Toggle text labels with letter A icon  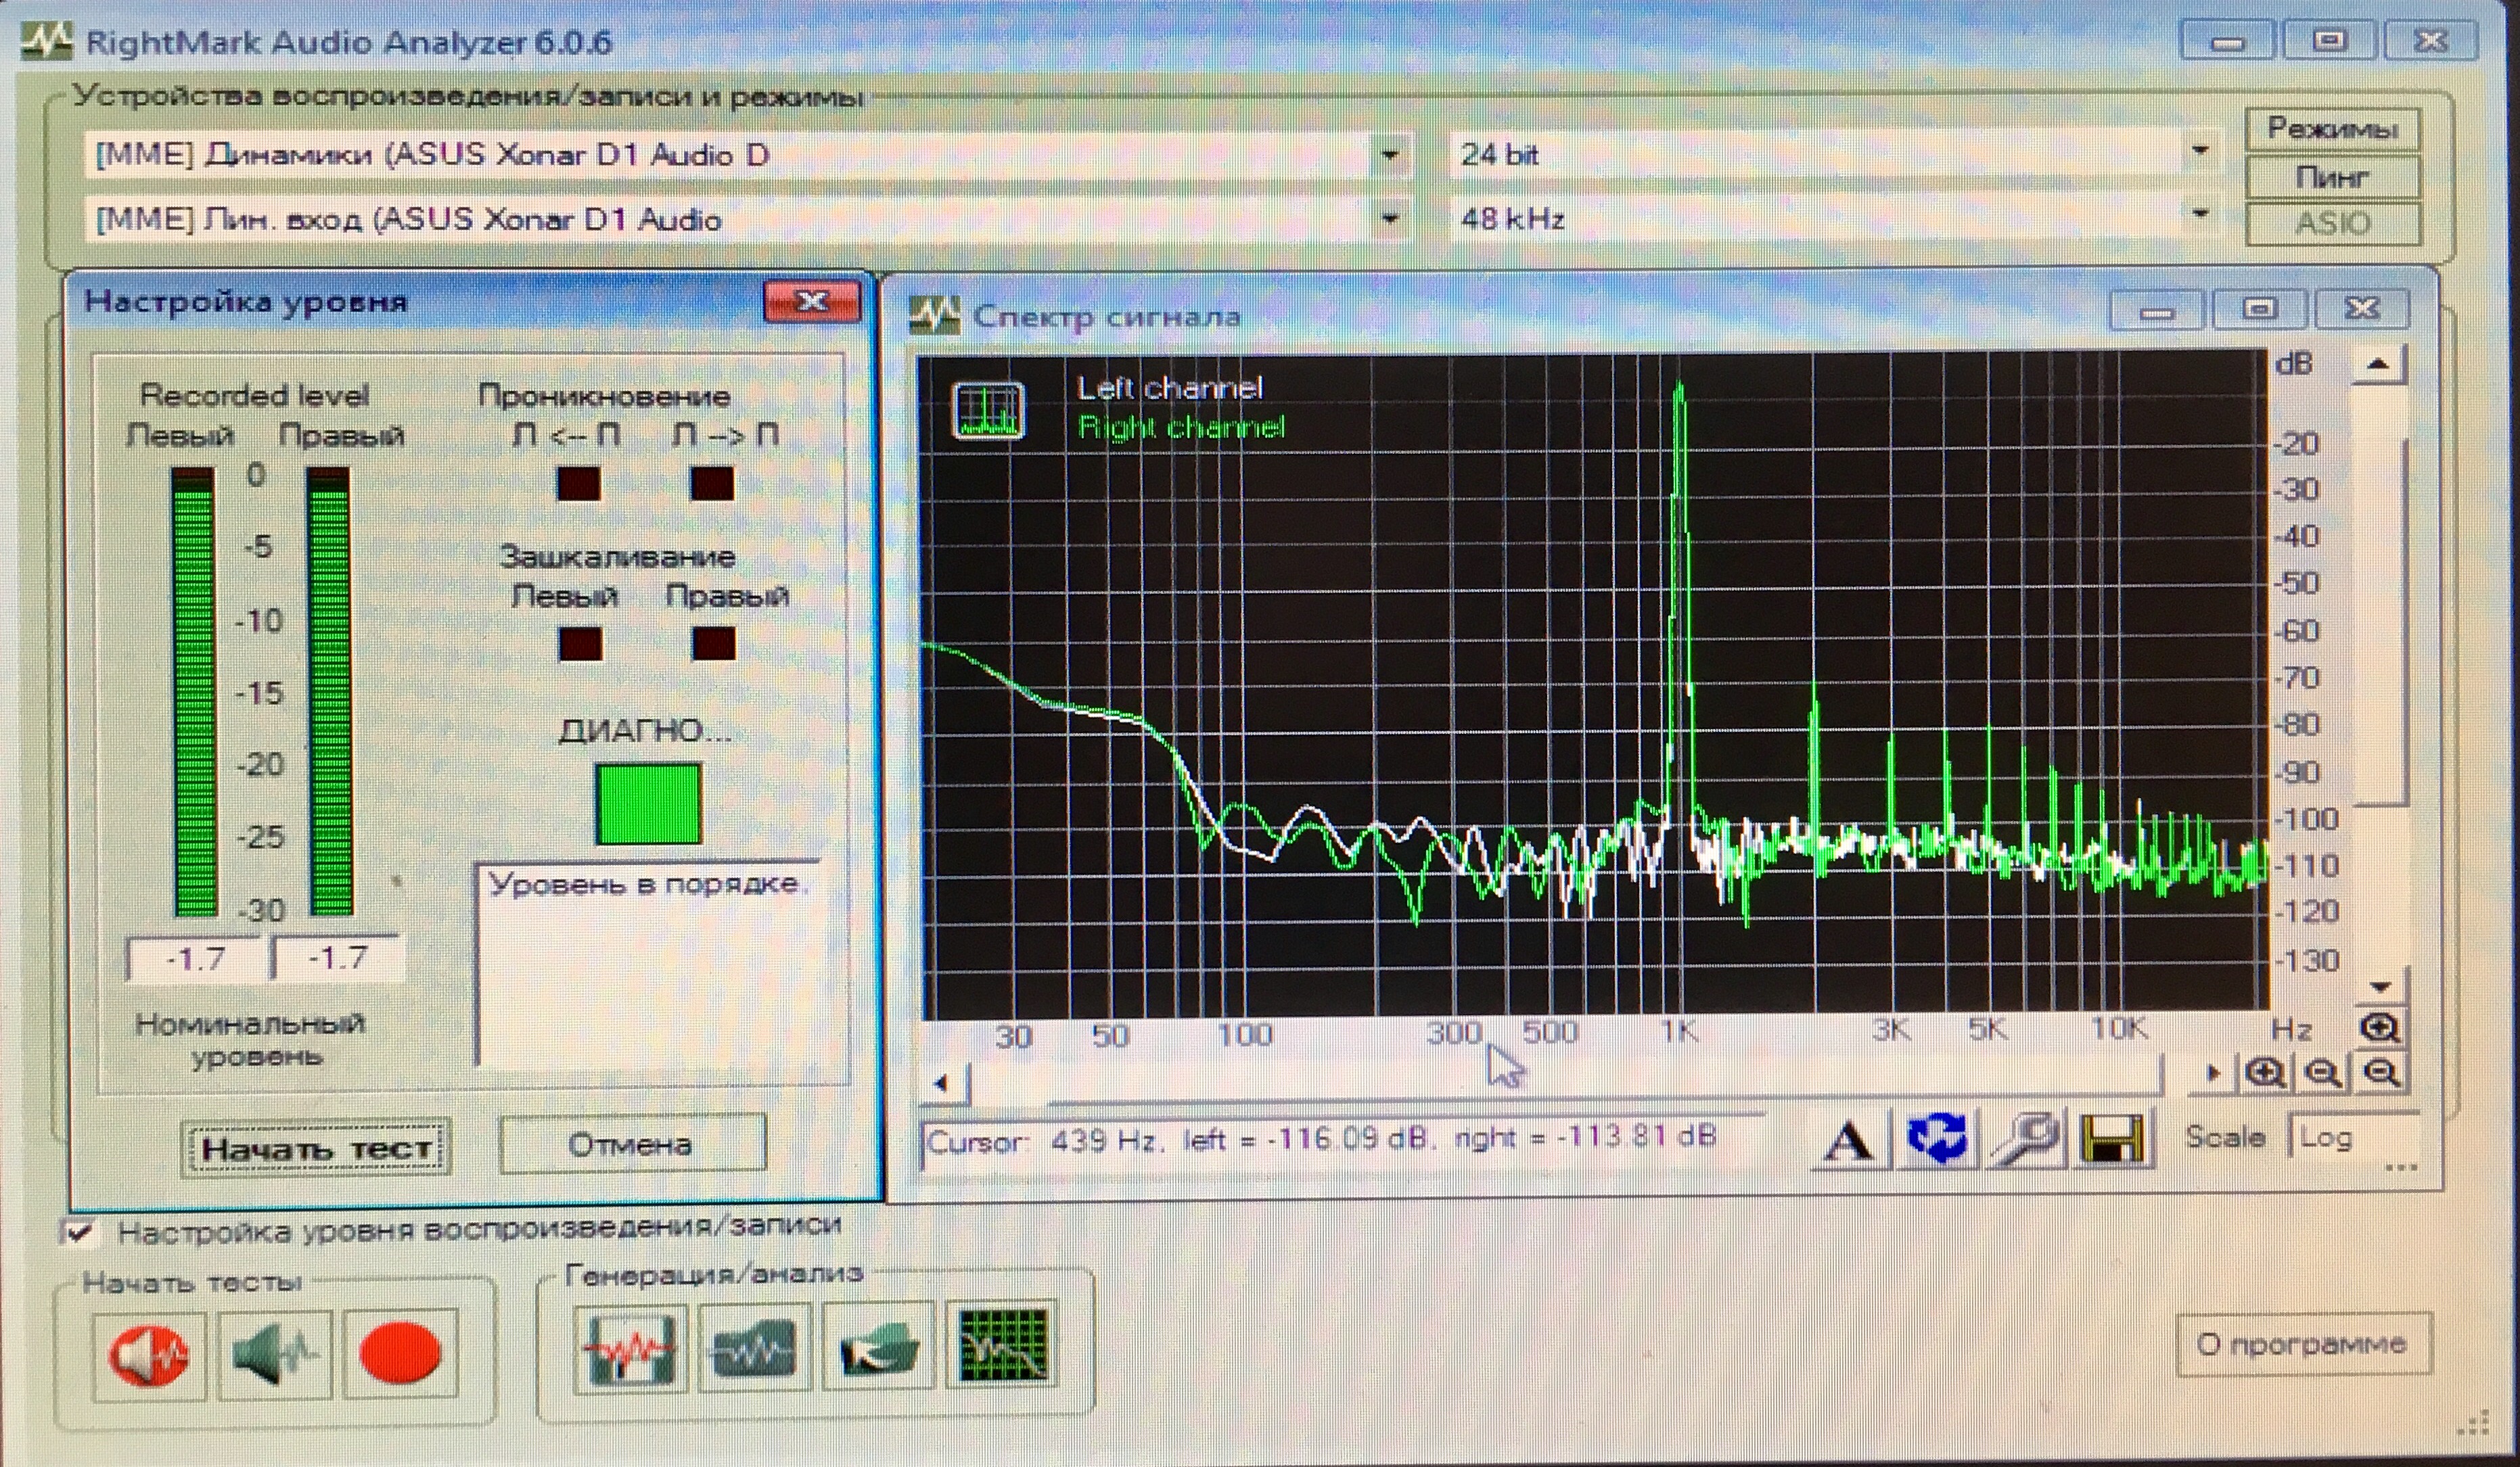click(1848, 1142)
